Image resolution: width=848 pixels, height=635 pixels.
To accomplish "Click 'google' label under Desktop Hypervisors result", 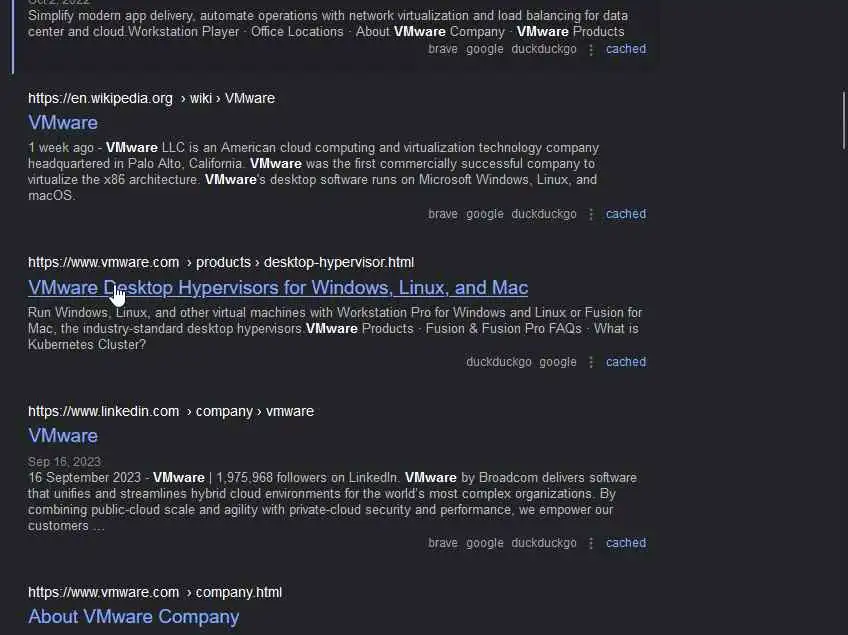I will (x=558, y=362).
